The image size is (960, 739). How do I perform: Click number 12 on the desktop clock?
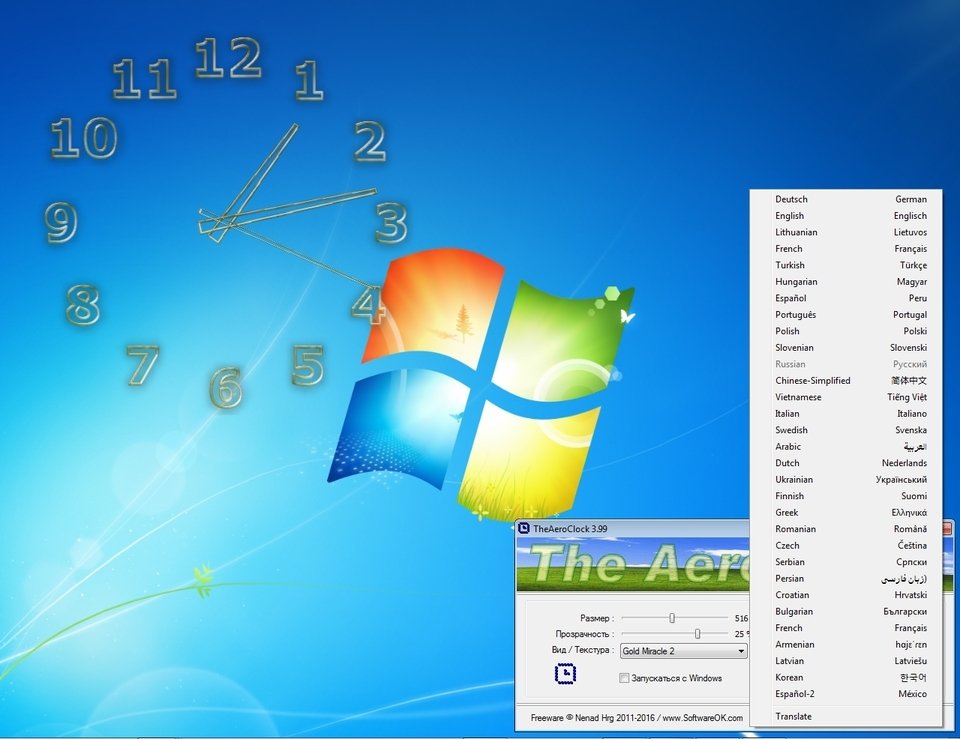228,58
